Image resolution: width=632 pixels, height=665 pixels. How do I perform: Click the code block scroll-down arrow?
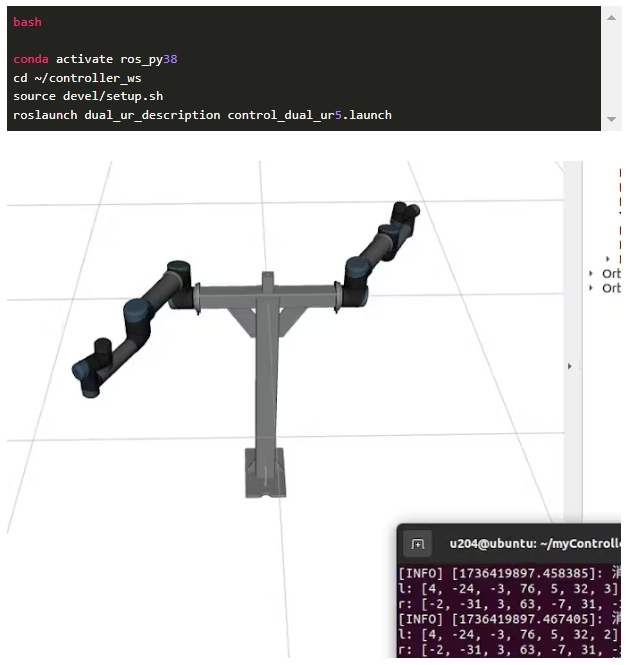tap(611, 119)
